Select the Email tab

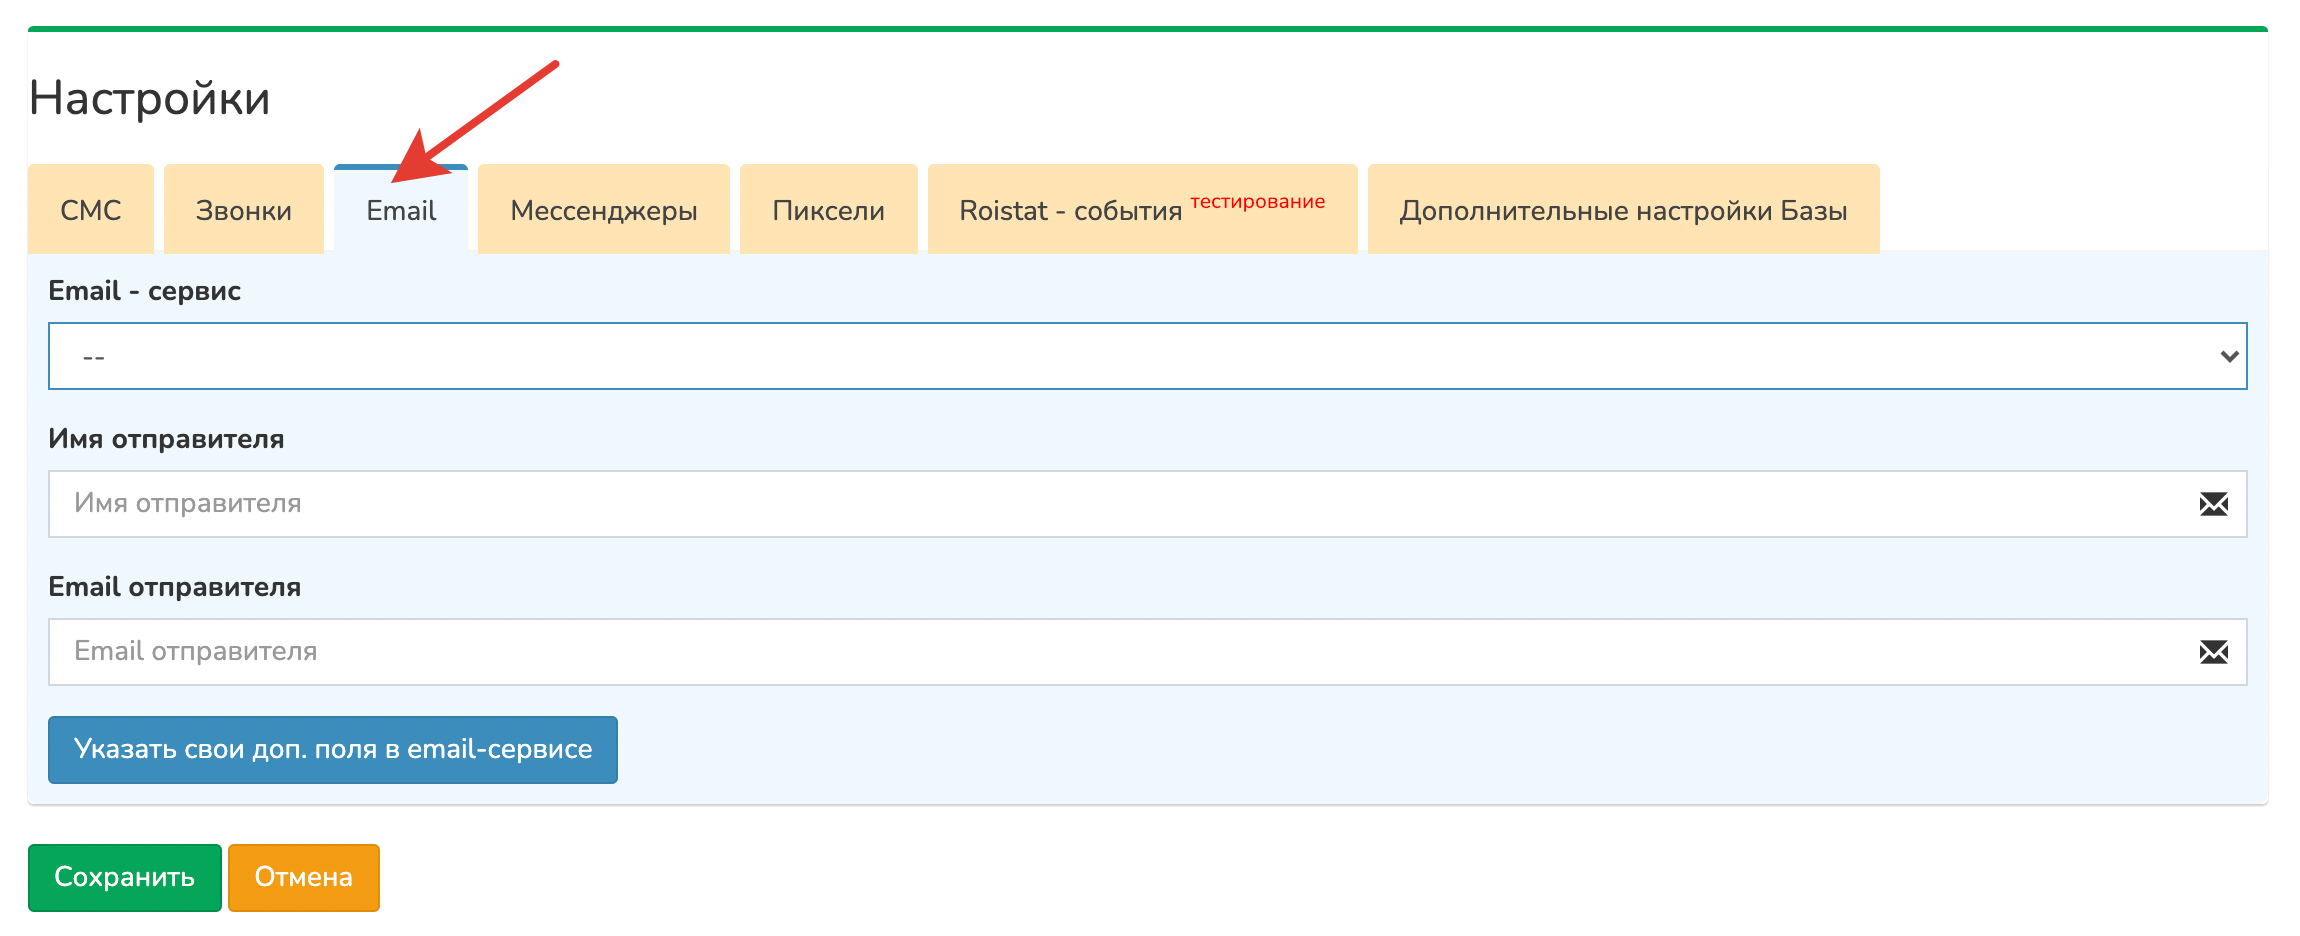tap(401, 209)
